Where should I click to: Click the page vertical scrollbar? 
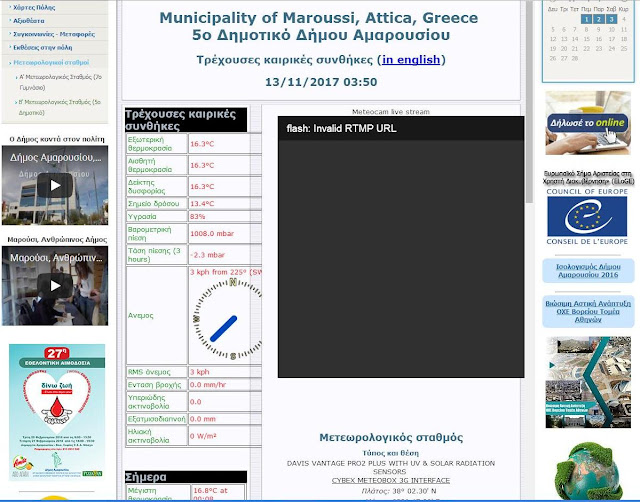[x=529, y=102]
